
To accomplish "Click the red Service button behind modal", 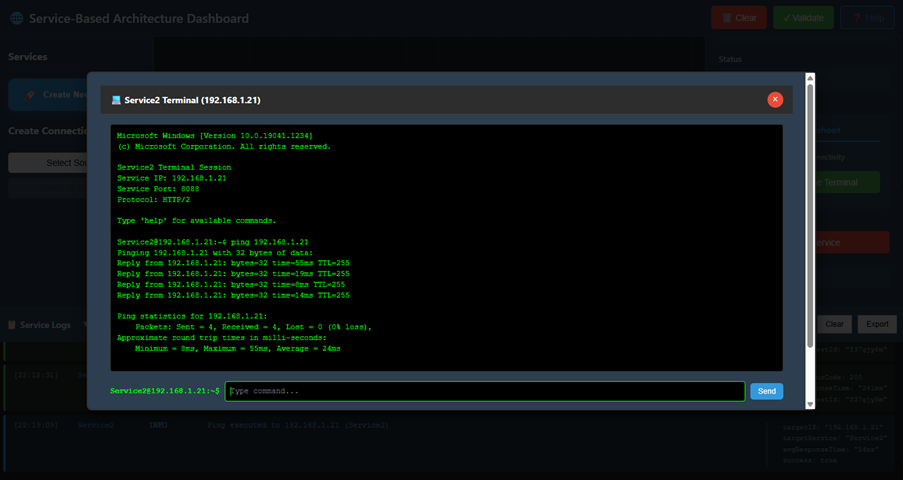I will pyautogui.click(x=851, y=243).
